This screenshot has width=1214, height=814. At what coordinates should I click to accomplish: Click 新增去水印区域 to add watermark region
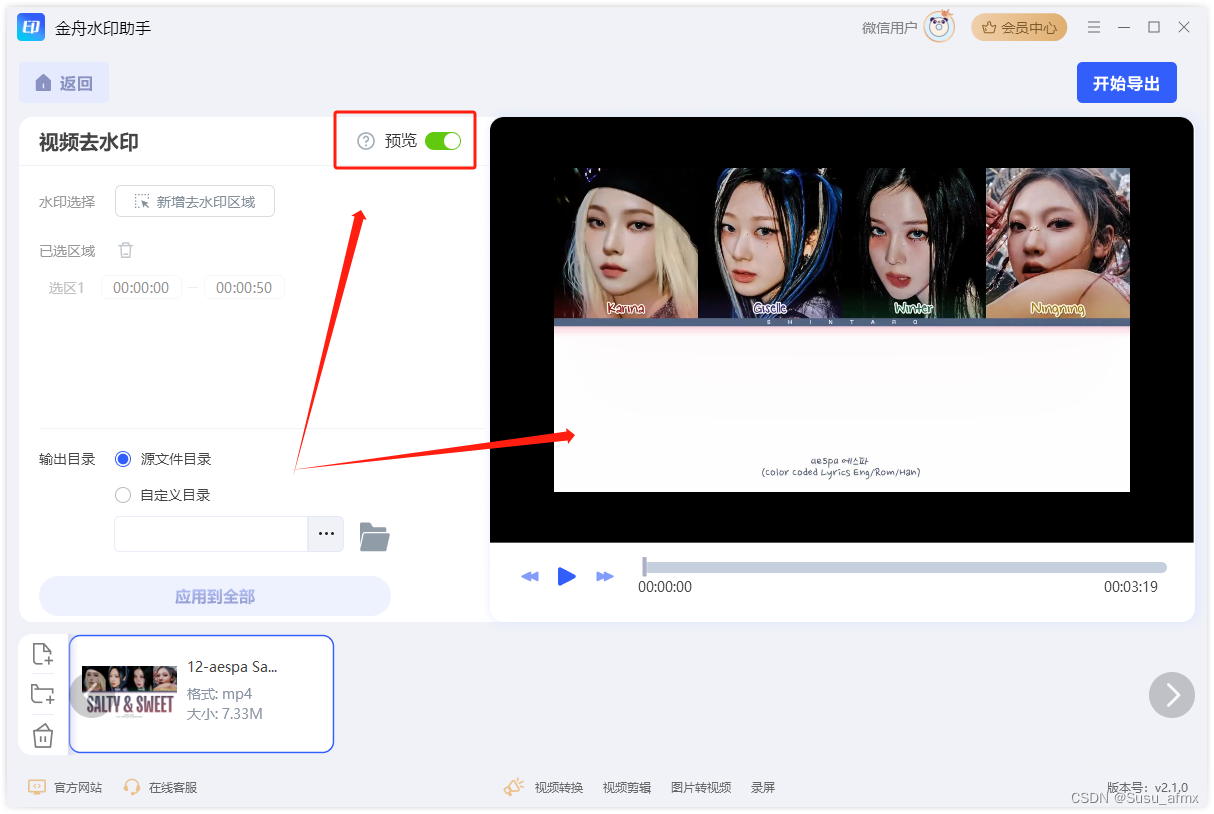tap(195, 201)
